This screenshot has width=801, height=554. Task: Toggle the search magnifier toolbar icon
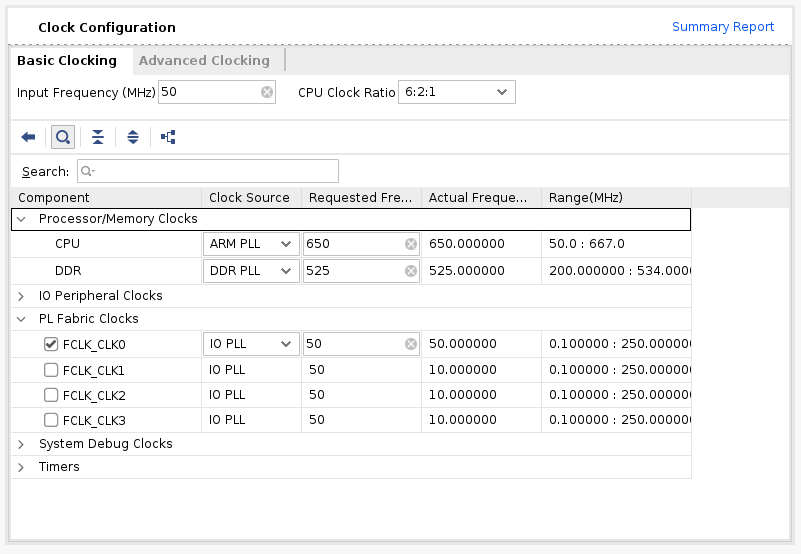(x=63, y=137)
